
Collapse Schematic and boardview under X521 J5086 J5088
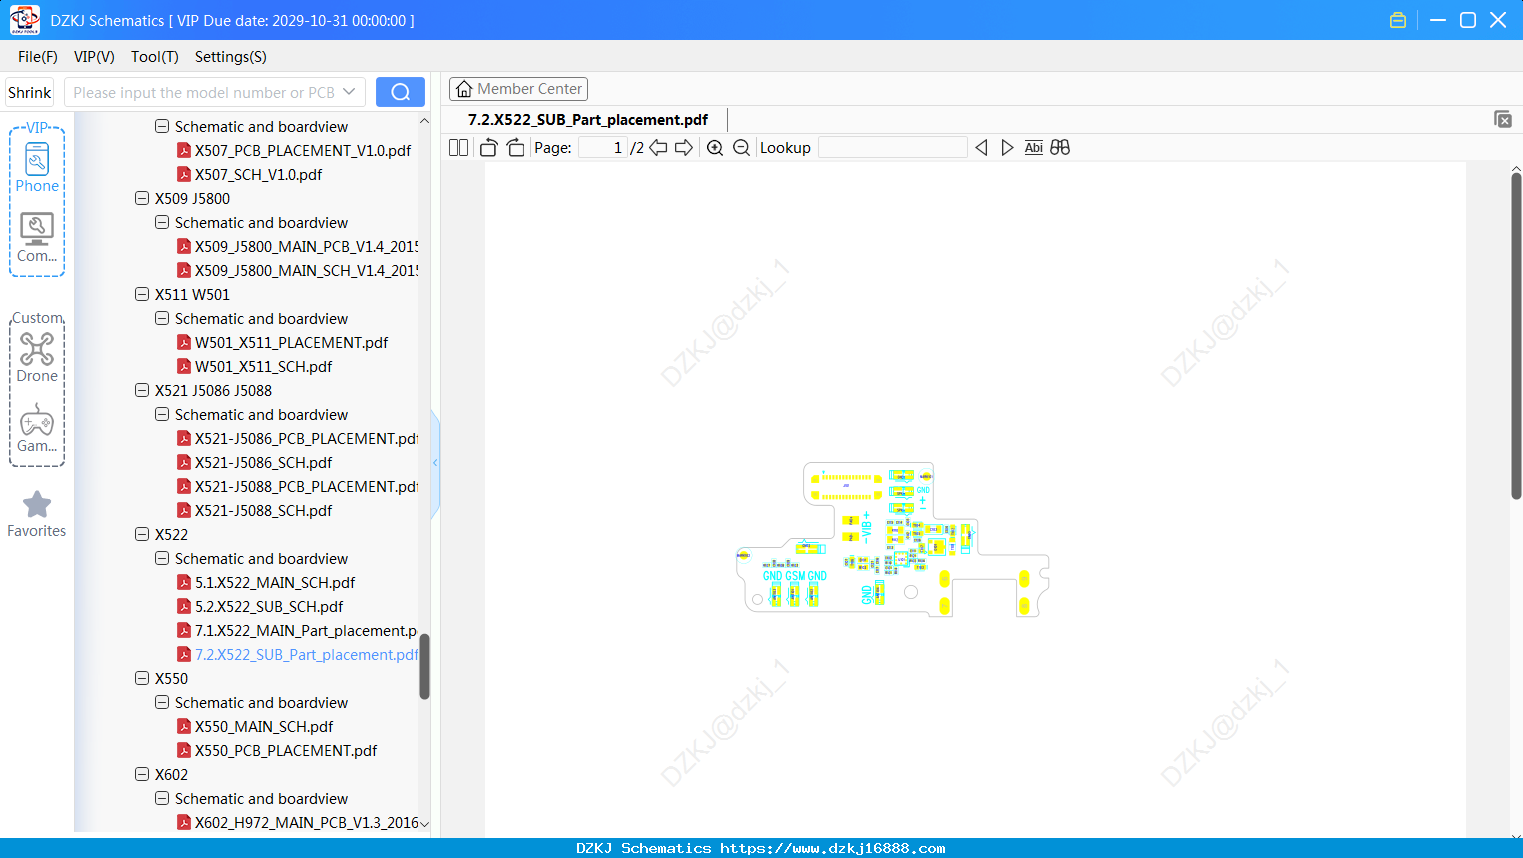(x=162, y=414)
